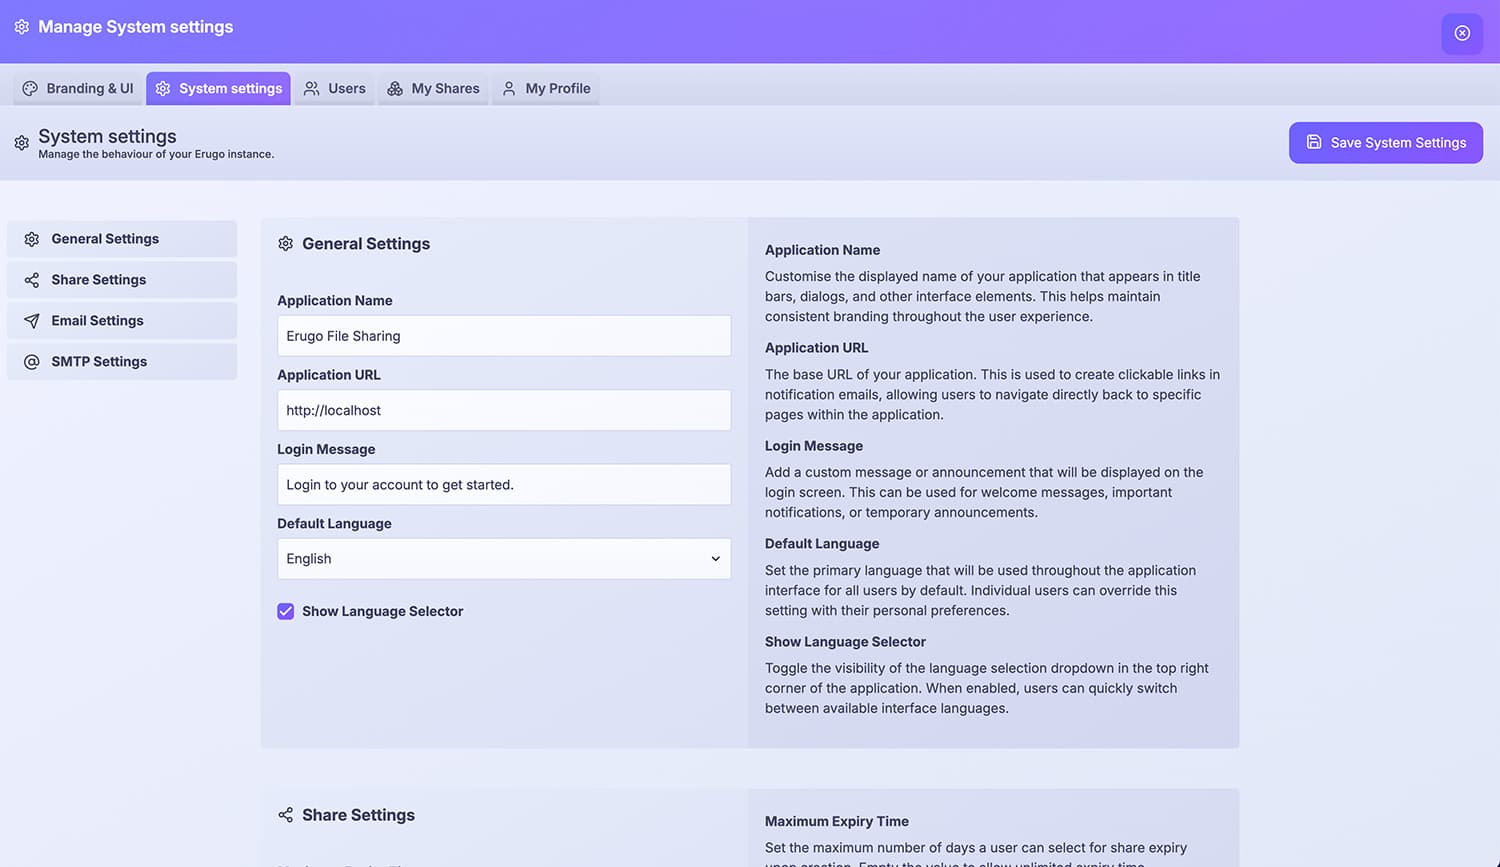Switch to the Branding & UI tab
Image resolution: width=1500 pixels, height=867 pixels.
tap(78, 88)
